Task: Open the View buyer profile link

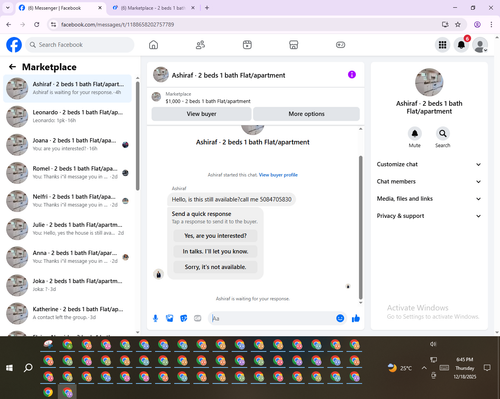Action: tap(278, 175)
